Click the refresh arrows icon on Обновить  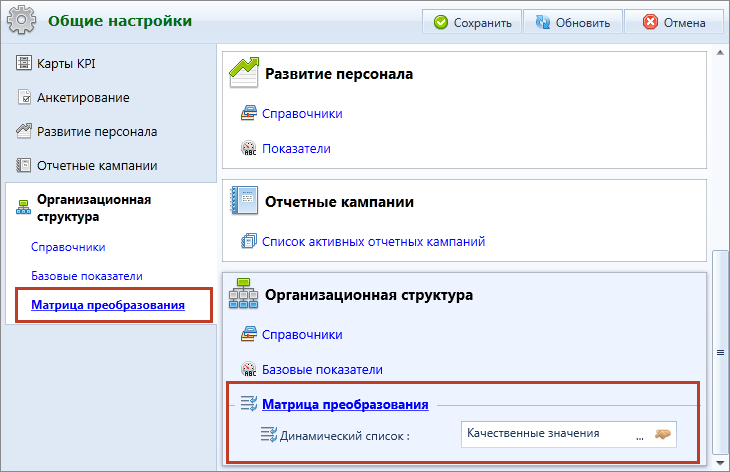click(x=542, y=22)
